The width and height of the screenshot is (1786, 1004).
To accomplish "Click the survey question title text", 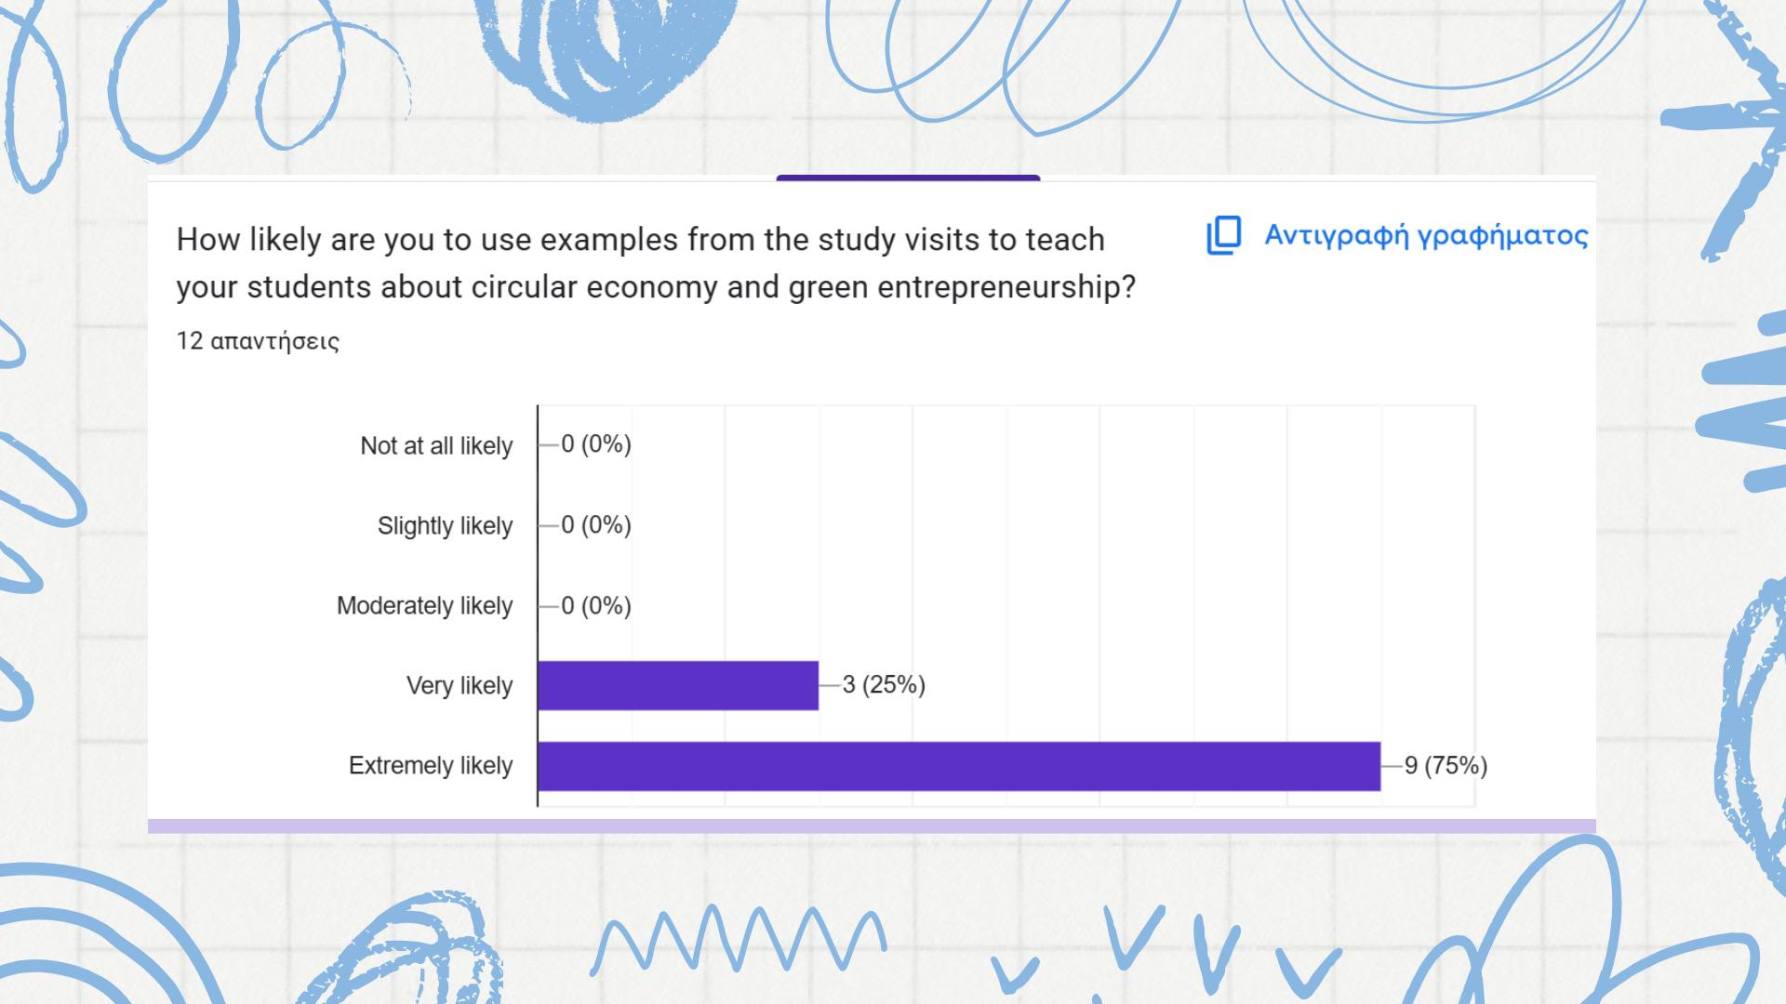I will (x=656, y=263).
